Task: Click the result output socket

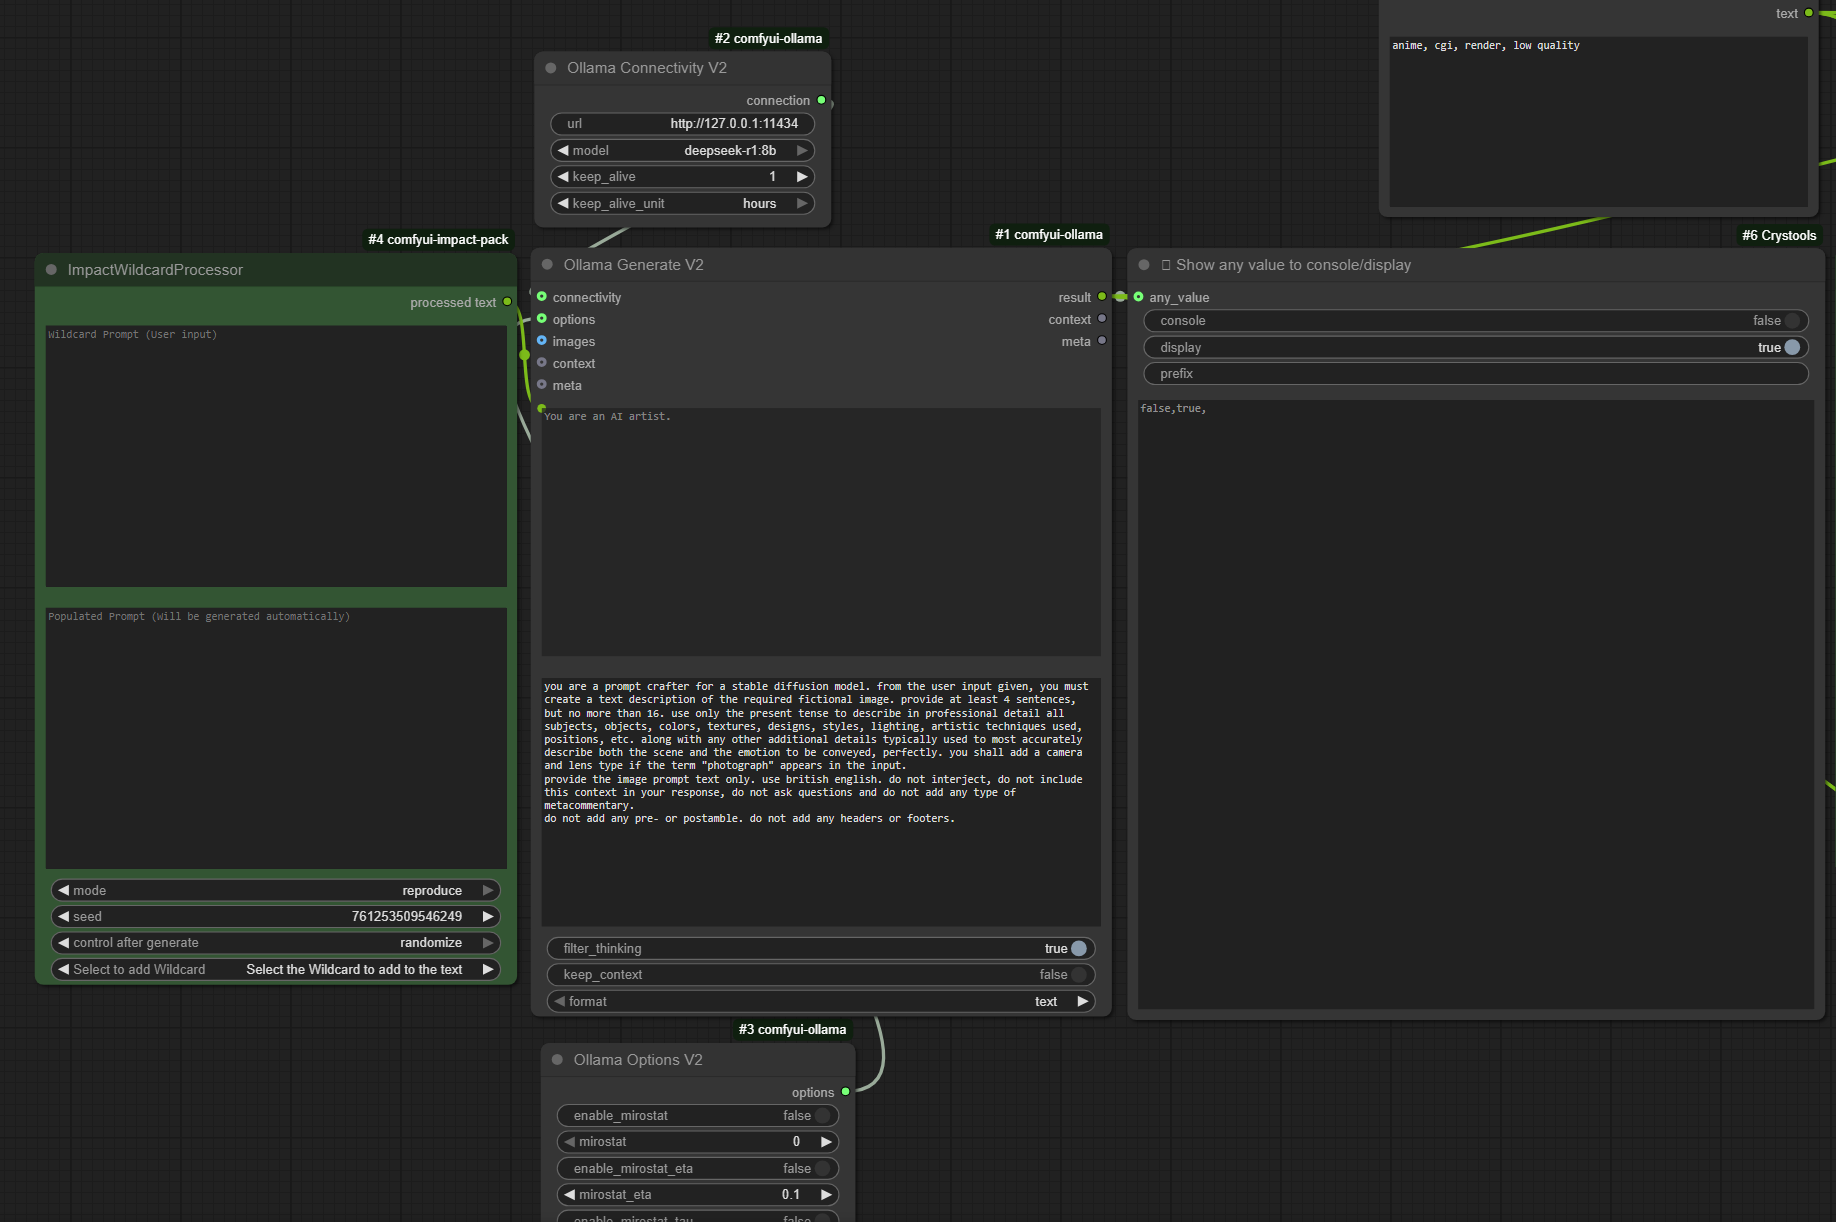Action: click(1102, 297)
